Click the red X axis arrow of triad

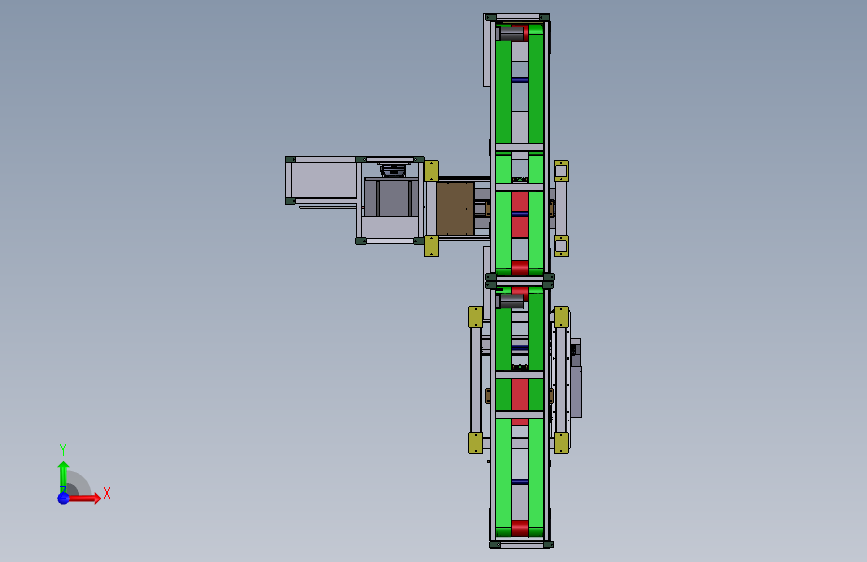pyautogui.click(x=83, y=498)
